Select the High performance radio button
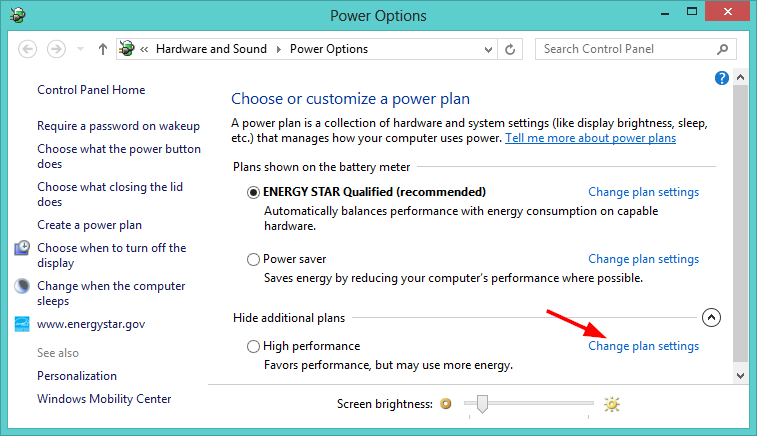 (253, 347)
